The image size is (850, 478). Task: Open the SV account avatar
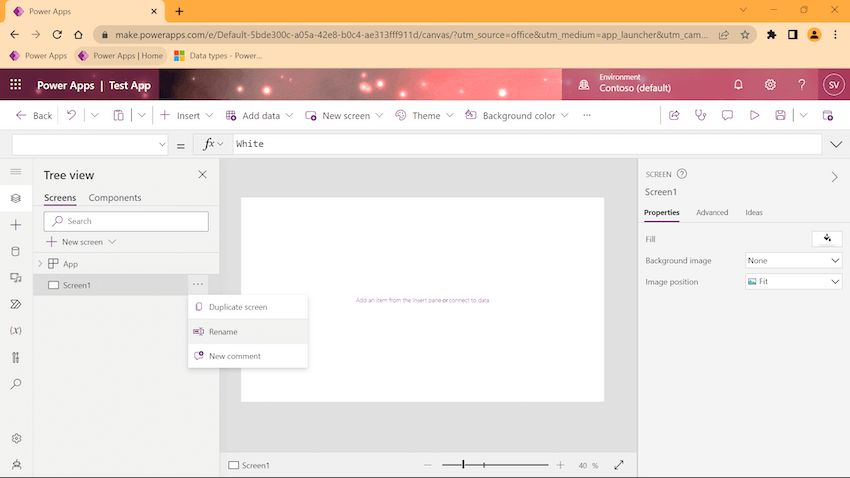834,85
